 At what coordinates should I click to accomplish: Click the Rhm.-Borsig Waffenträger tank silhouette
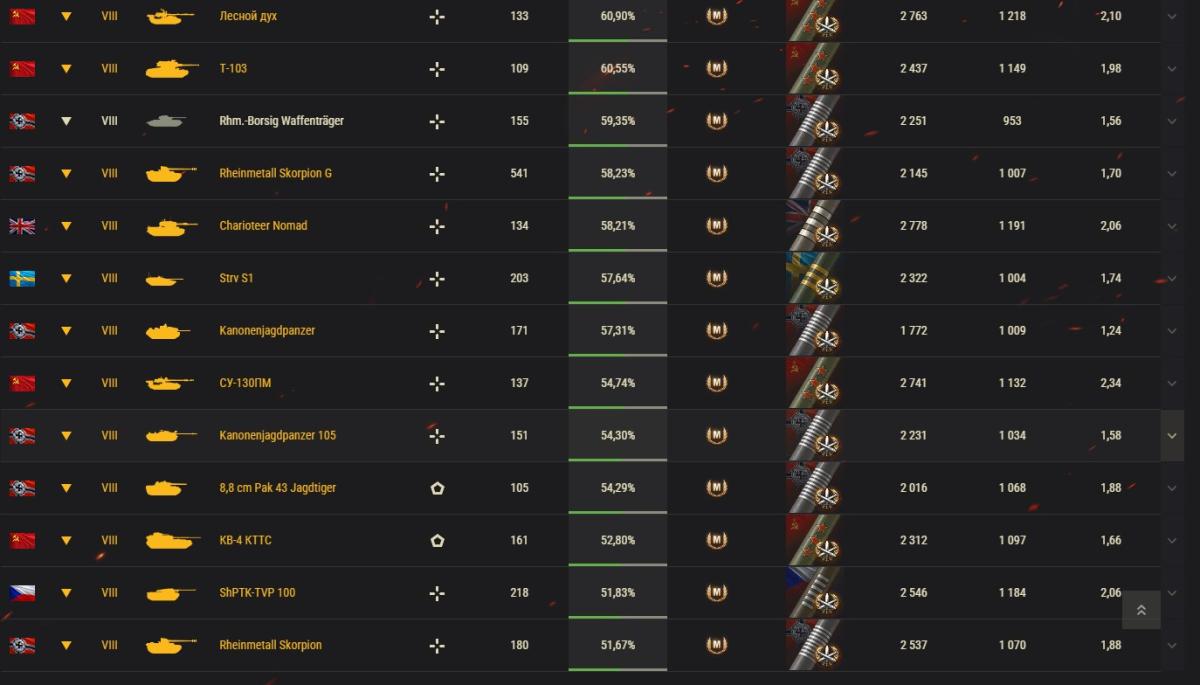coord(172,121)
